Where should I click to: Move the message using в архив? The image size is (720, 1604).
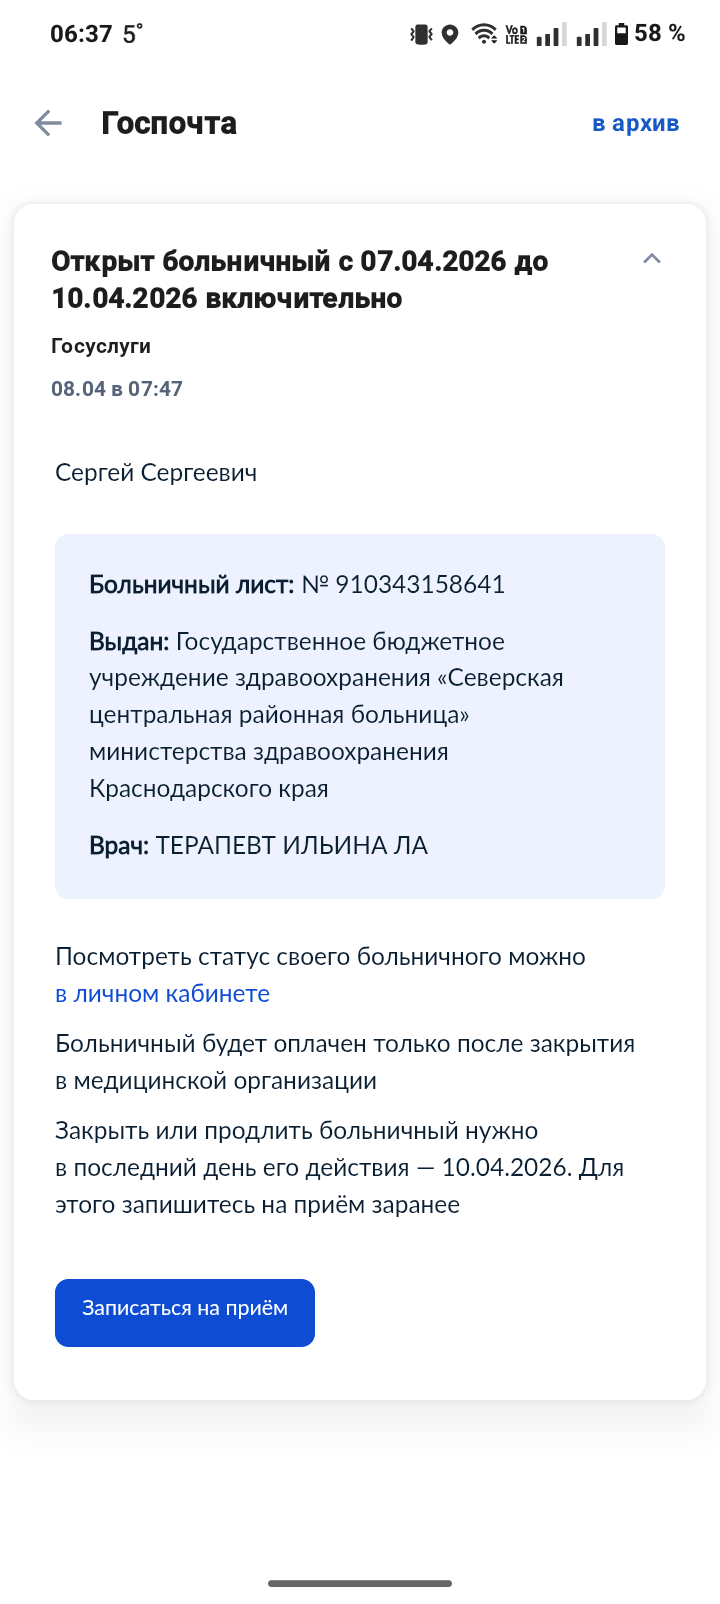point(635,124)
